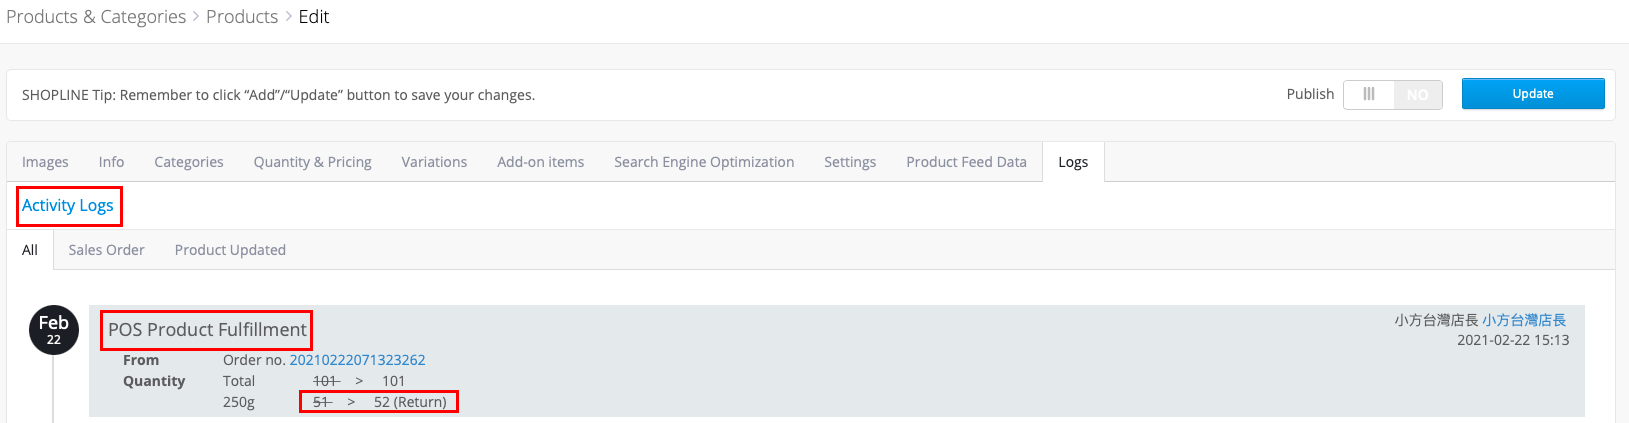Open the Add-on items tab

540,162
